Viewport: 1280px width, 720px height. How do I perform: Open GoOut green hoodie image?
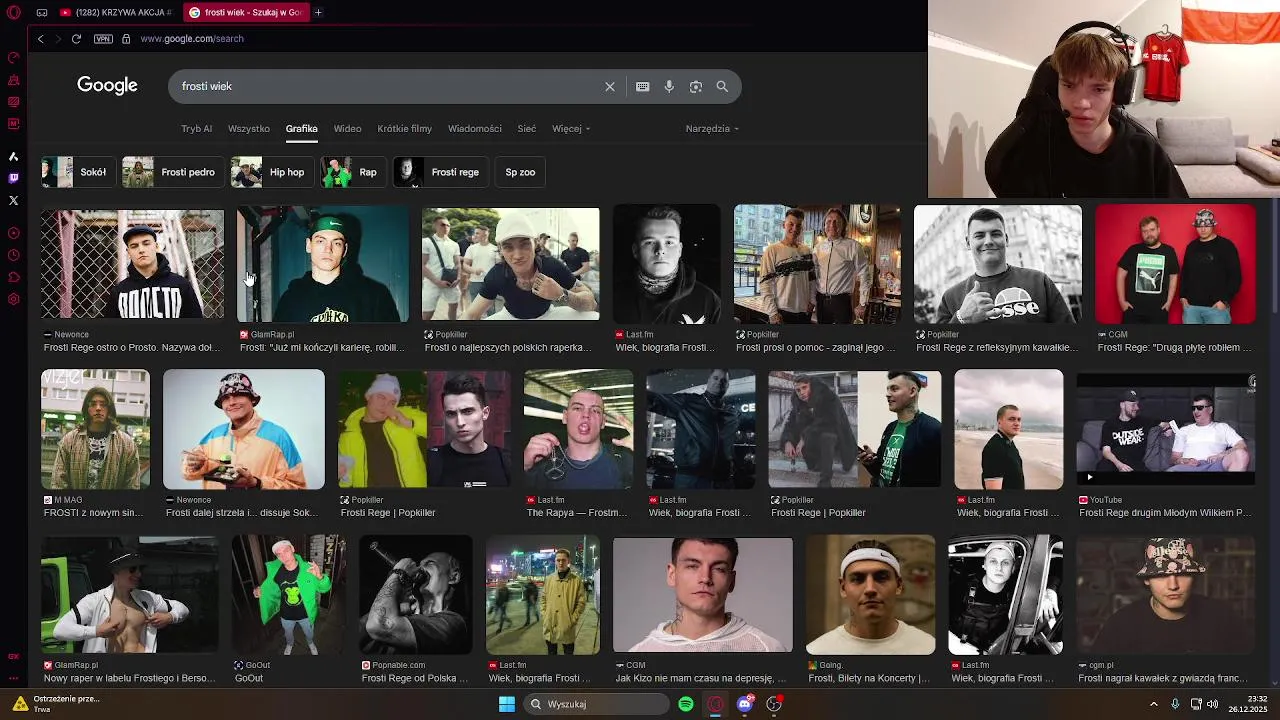pyautogui.click(x=289, y=595)
